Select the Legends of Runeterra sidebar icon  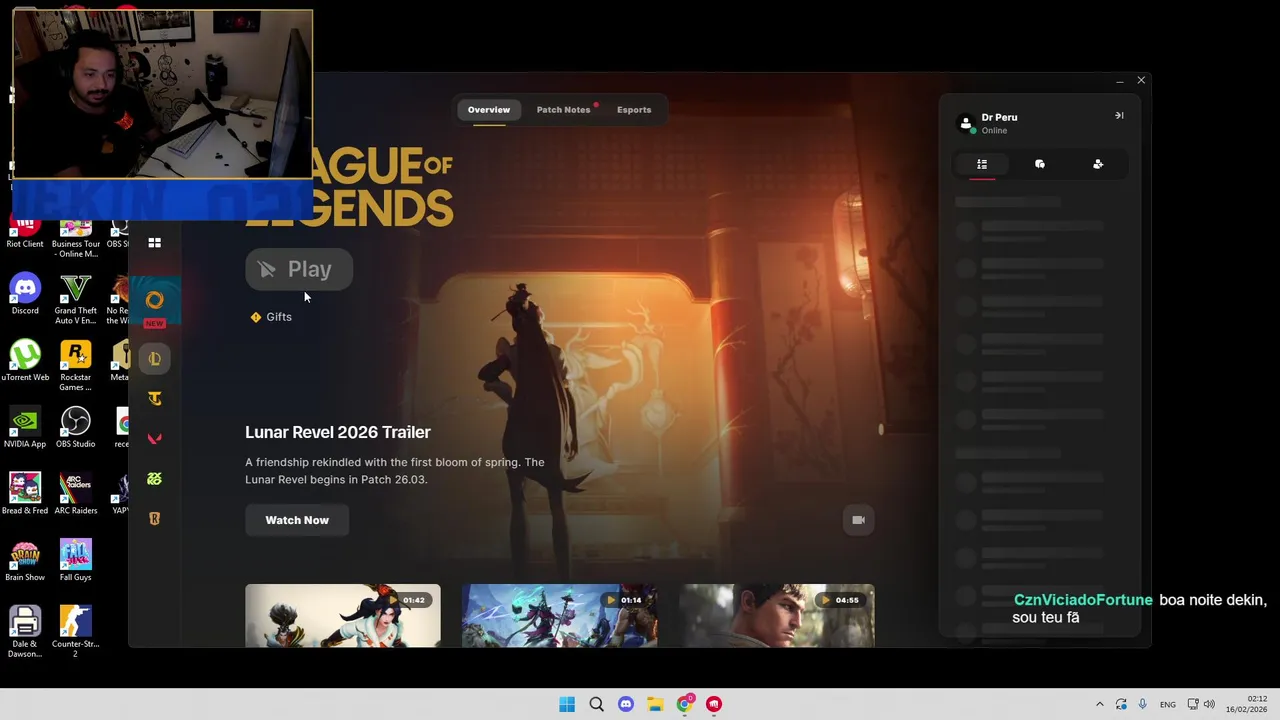pyautogui.click(x=154, y=519)
